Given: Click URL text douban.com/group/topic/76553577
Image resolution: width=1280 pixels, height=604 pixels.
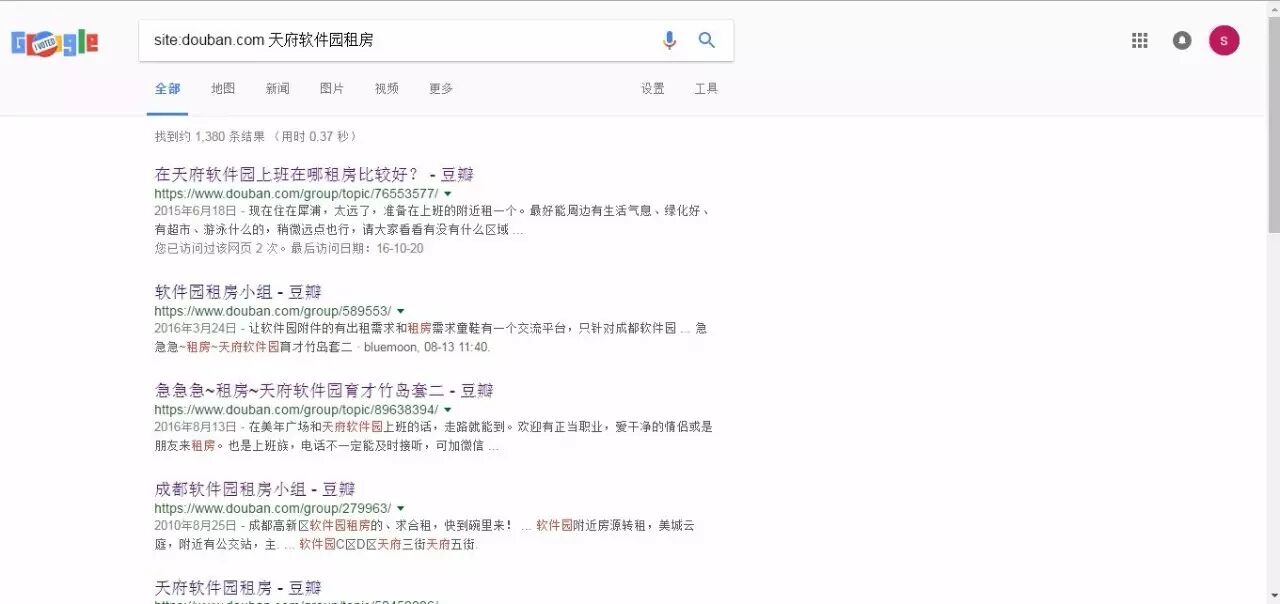Looking at the screenshot, I should pyautogui.click(x=296, y=194).
